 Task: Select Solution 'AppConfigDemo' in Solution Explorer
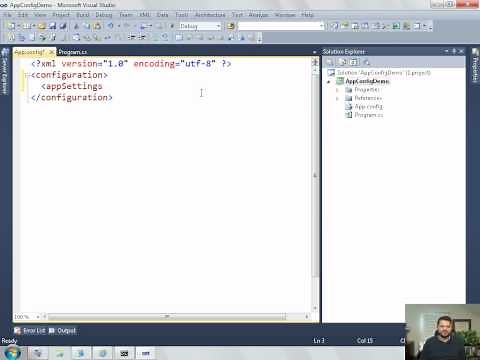click(379, 73)
